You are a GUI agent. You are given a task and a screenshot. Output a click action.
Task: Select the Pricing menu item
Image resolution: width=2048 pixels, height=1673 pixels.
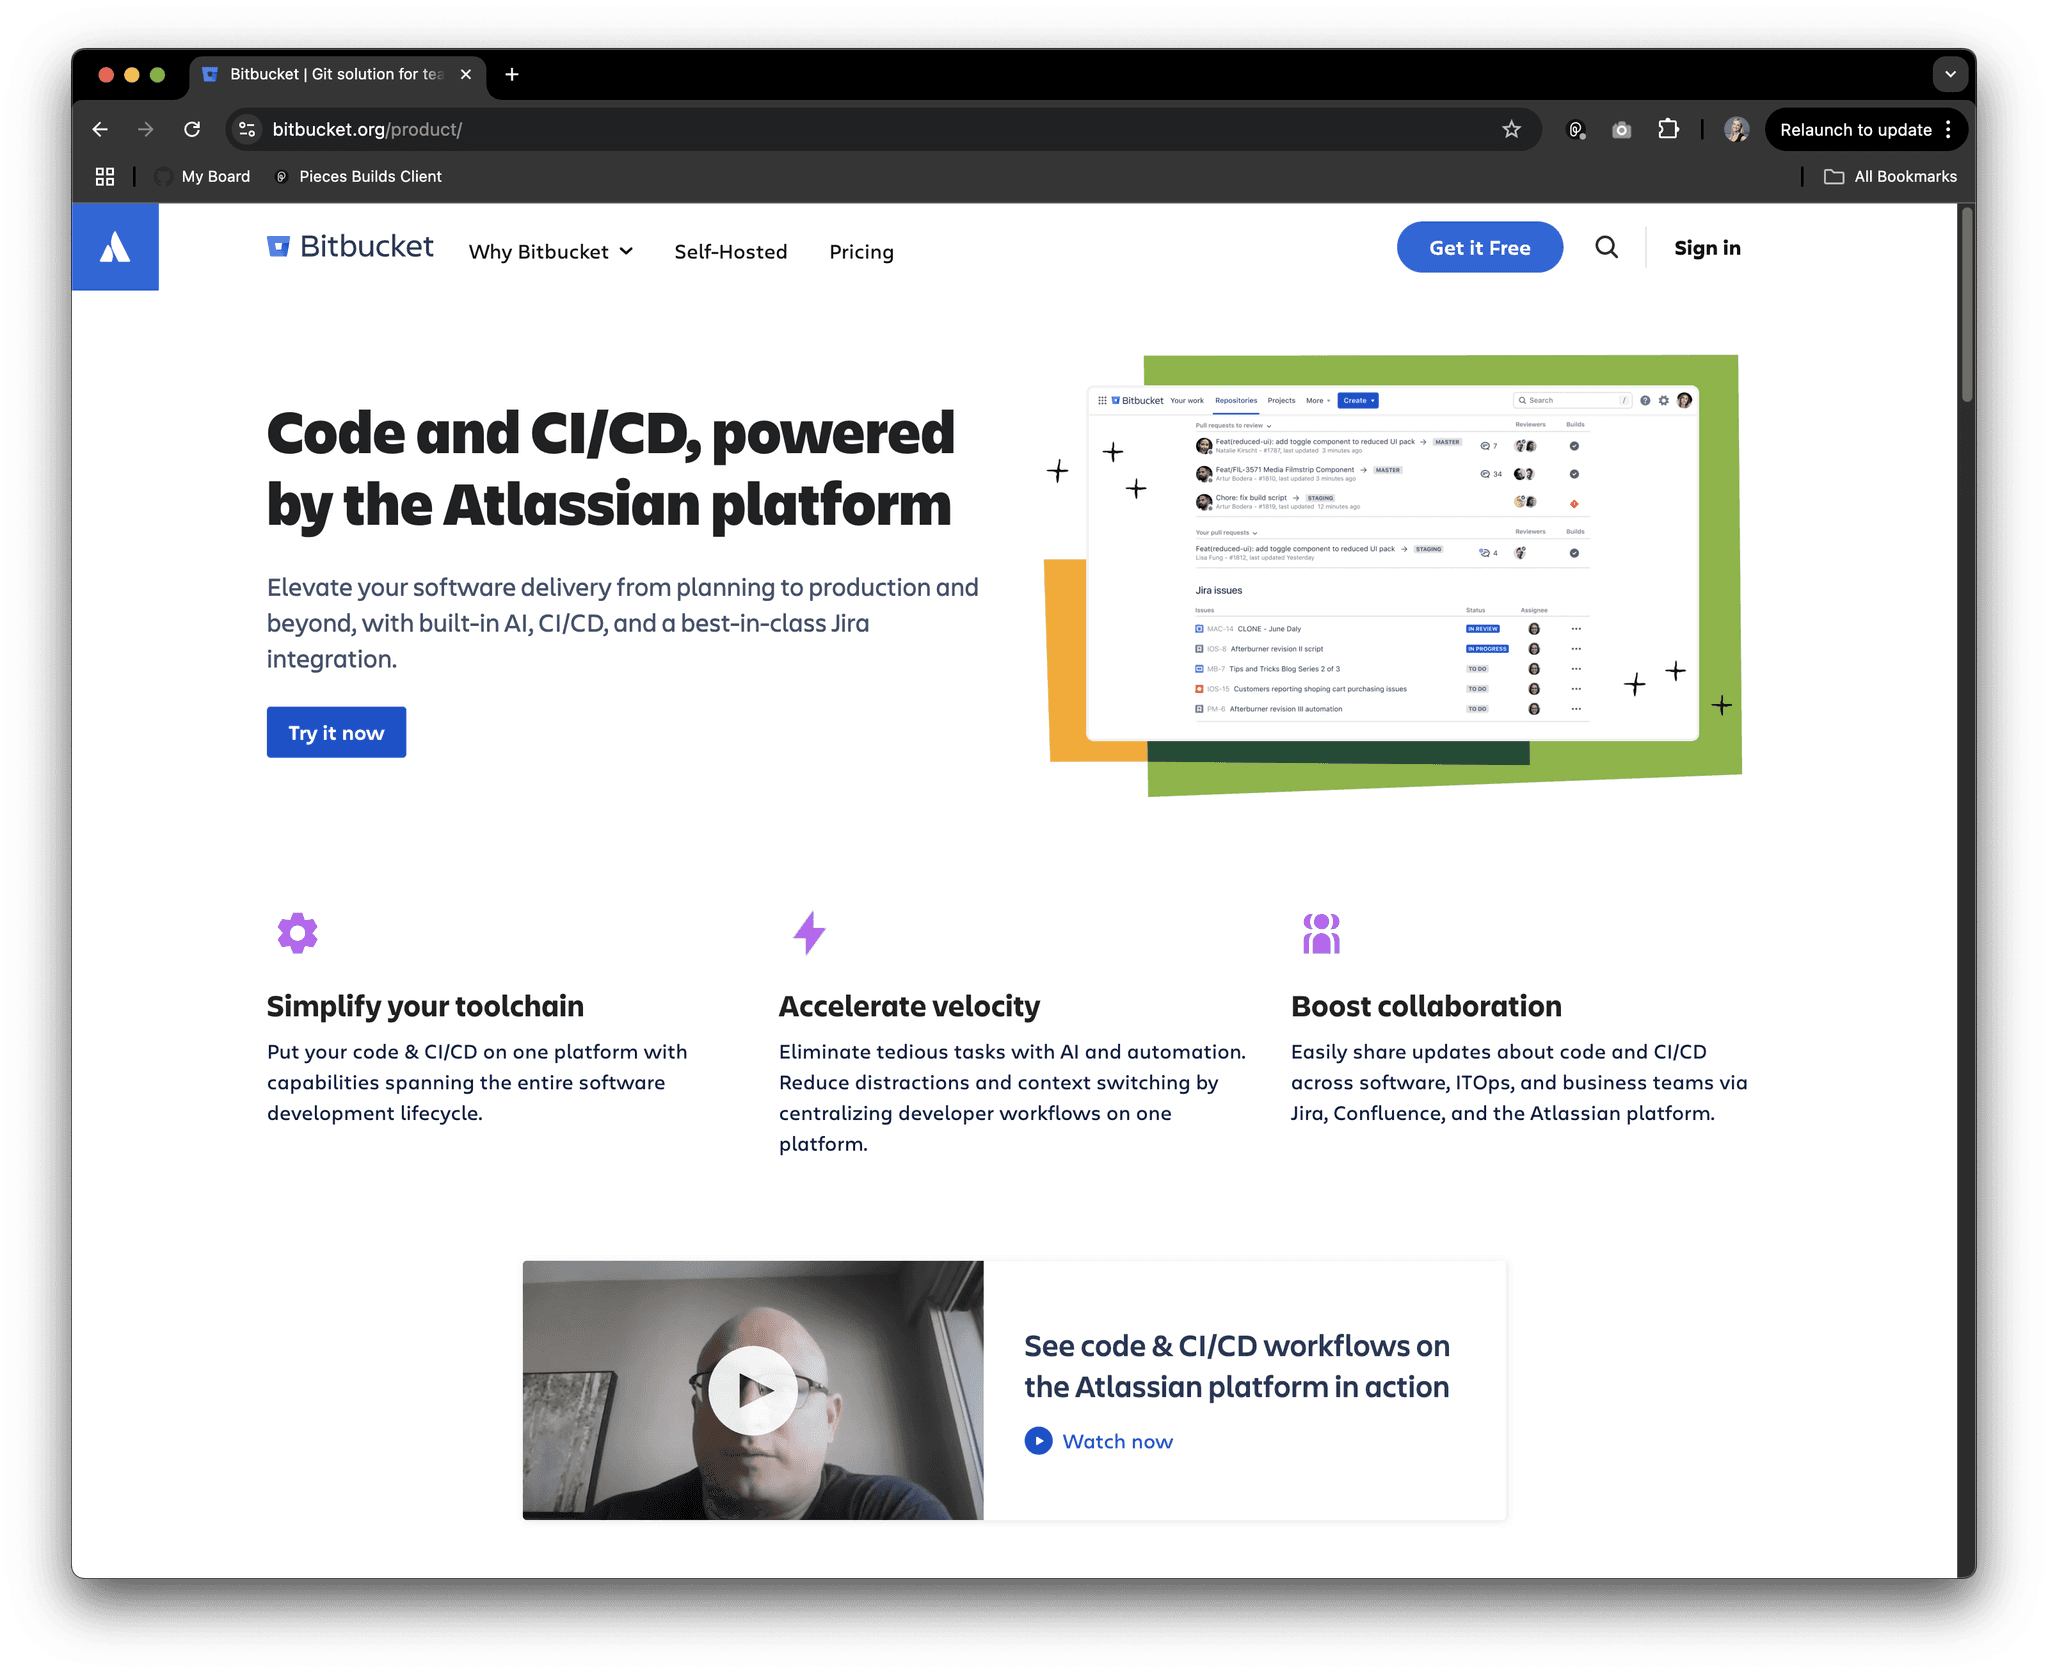[861, 251]
